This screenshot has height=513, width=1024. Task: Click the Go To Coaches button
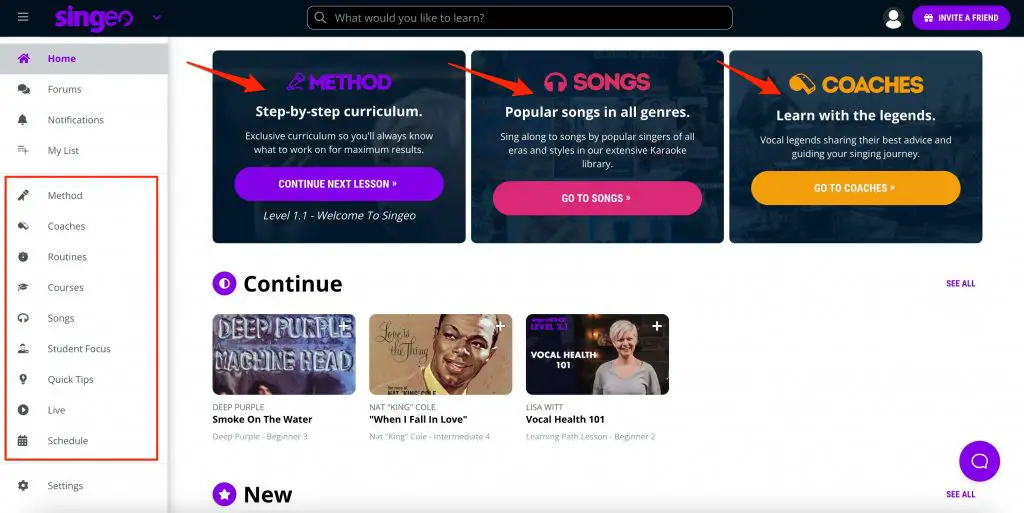pos(856,188)
